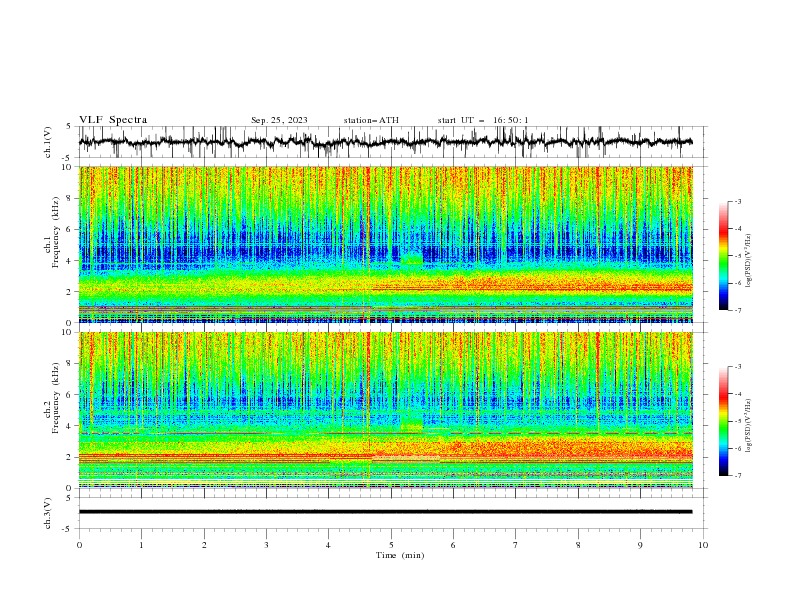This screenshot has width=792, height=612.
Task: Click the "3" time axis tick label
Action: (266, 545)
